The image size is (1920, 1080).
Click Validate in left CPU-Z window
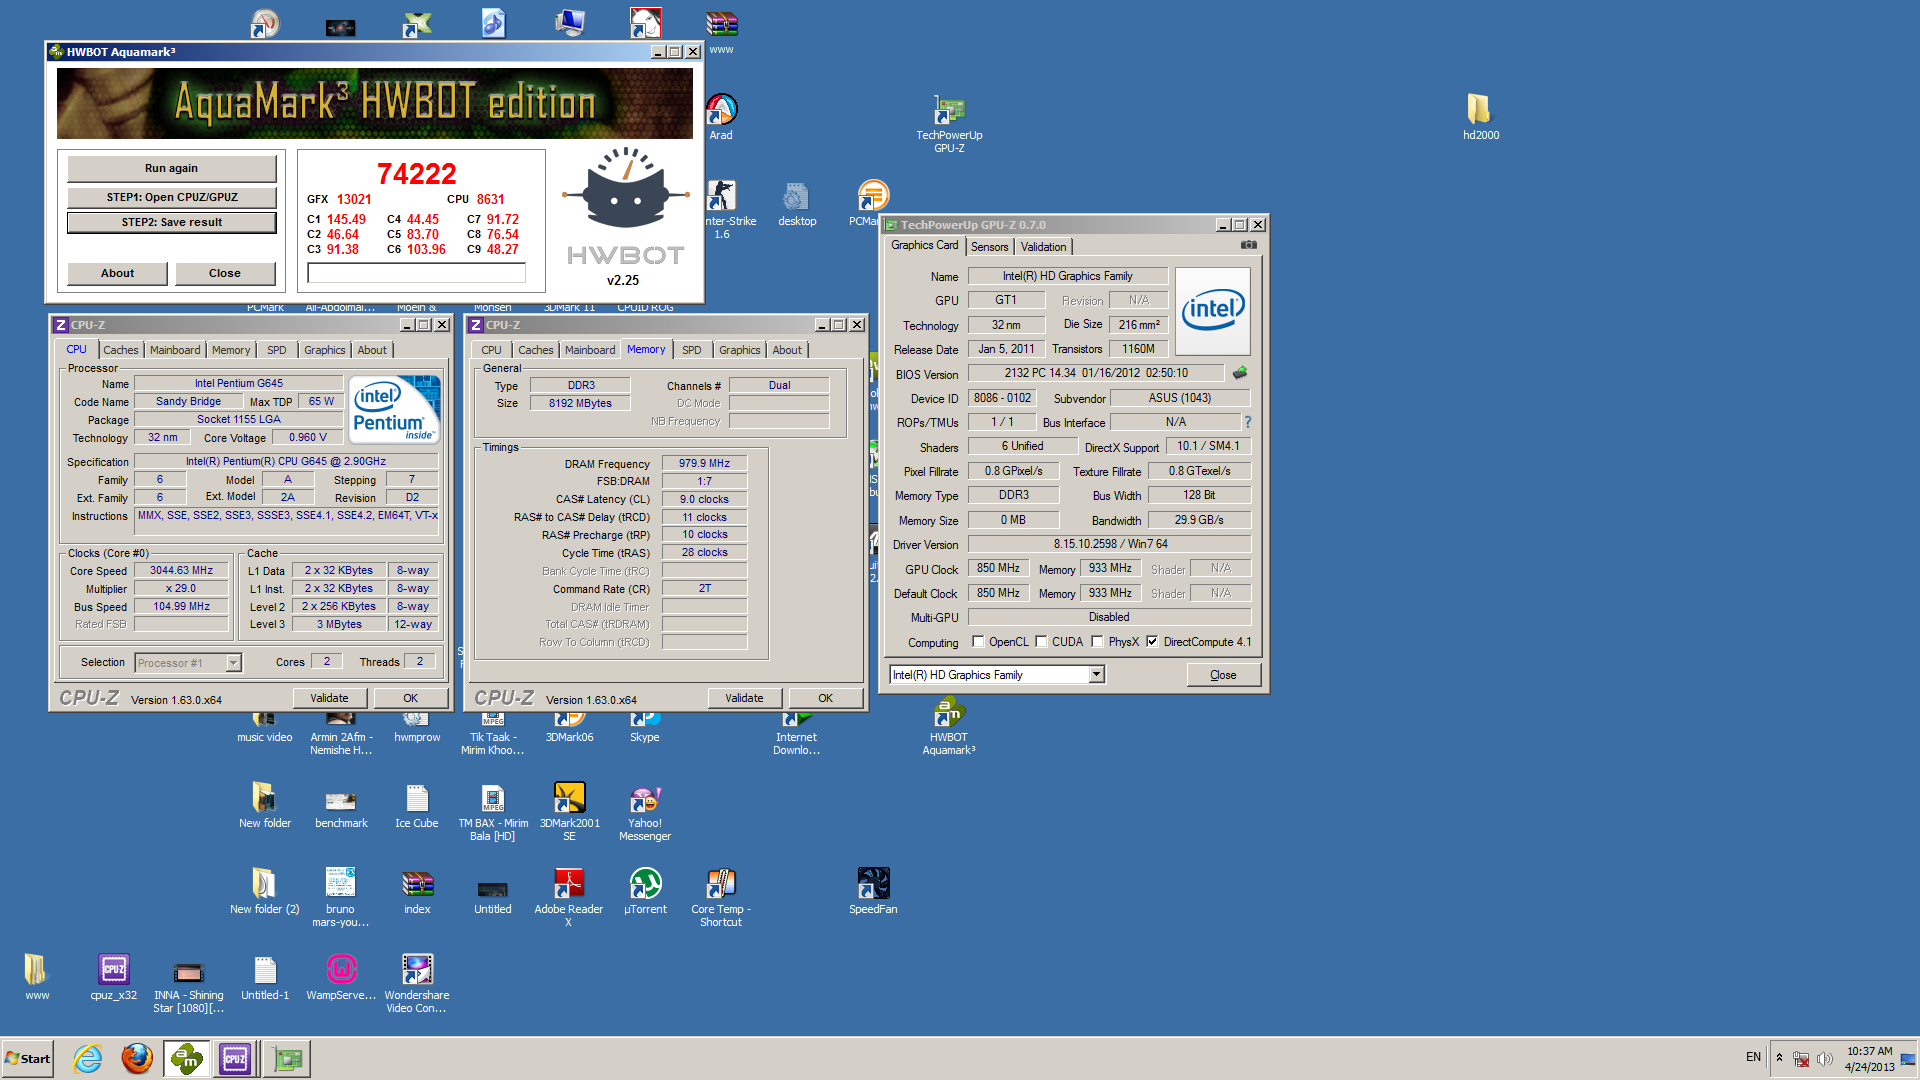pos(330,698)
